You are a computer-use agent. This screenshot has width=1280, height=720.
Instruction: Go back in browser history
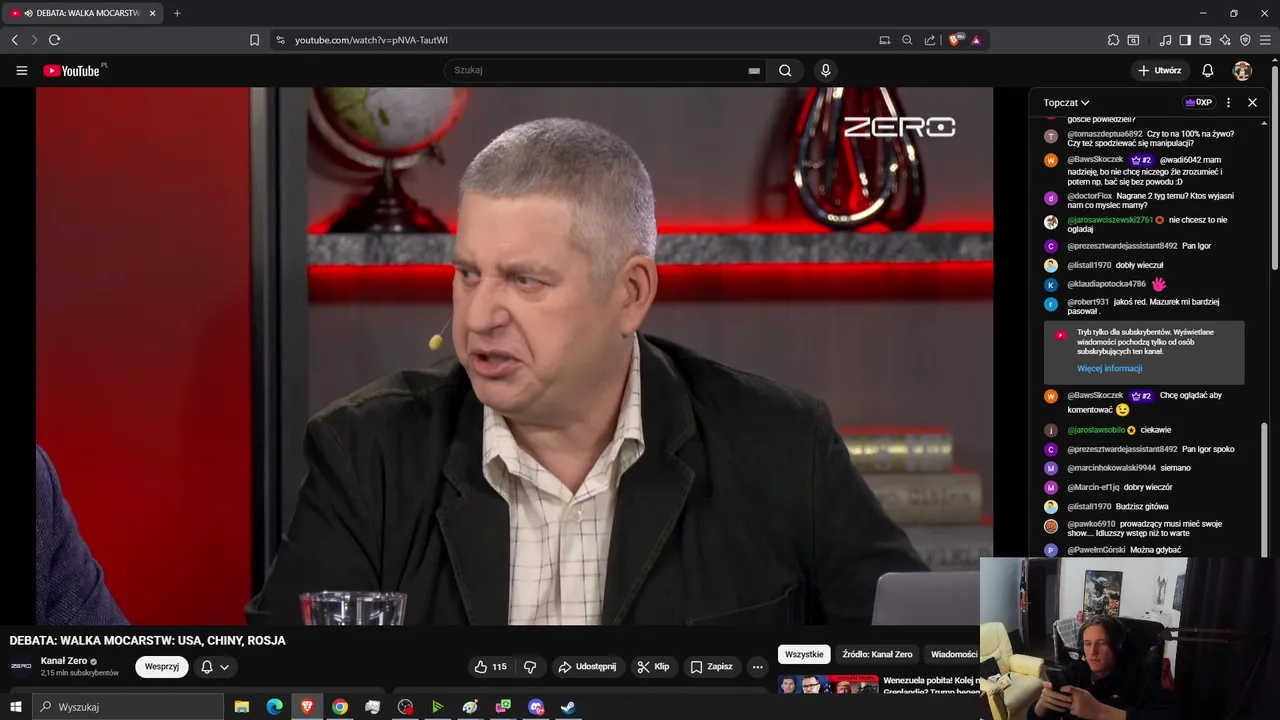click(14, 40)
